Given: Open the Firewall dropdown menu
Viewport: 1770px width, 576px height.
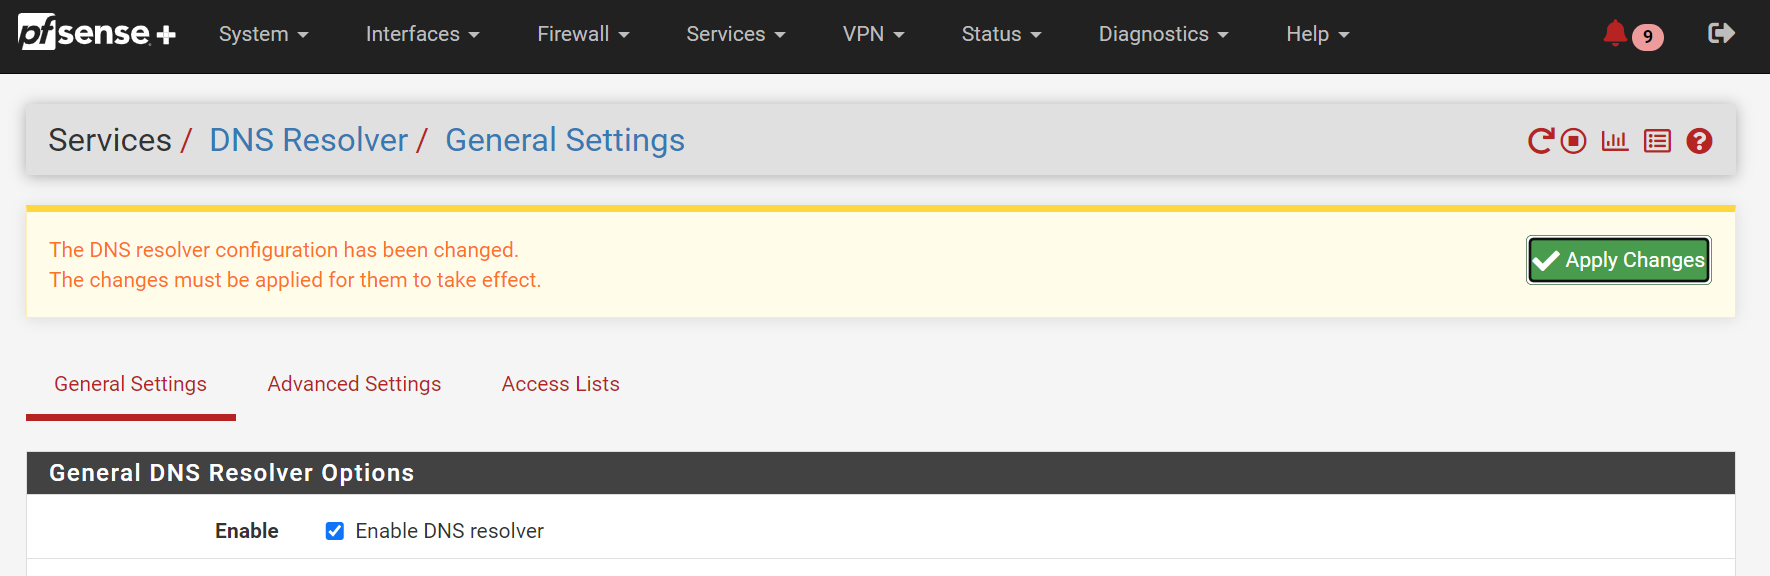Looking at the screenshot, I should 583,34.
